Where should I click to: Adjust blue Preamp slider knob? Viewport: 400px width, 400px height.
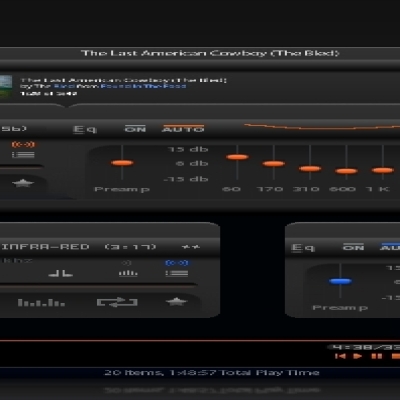(340, 281)
